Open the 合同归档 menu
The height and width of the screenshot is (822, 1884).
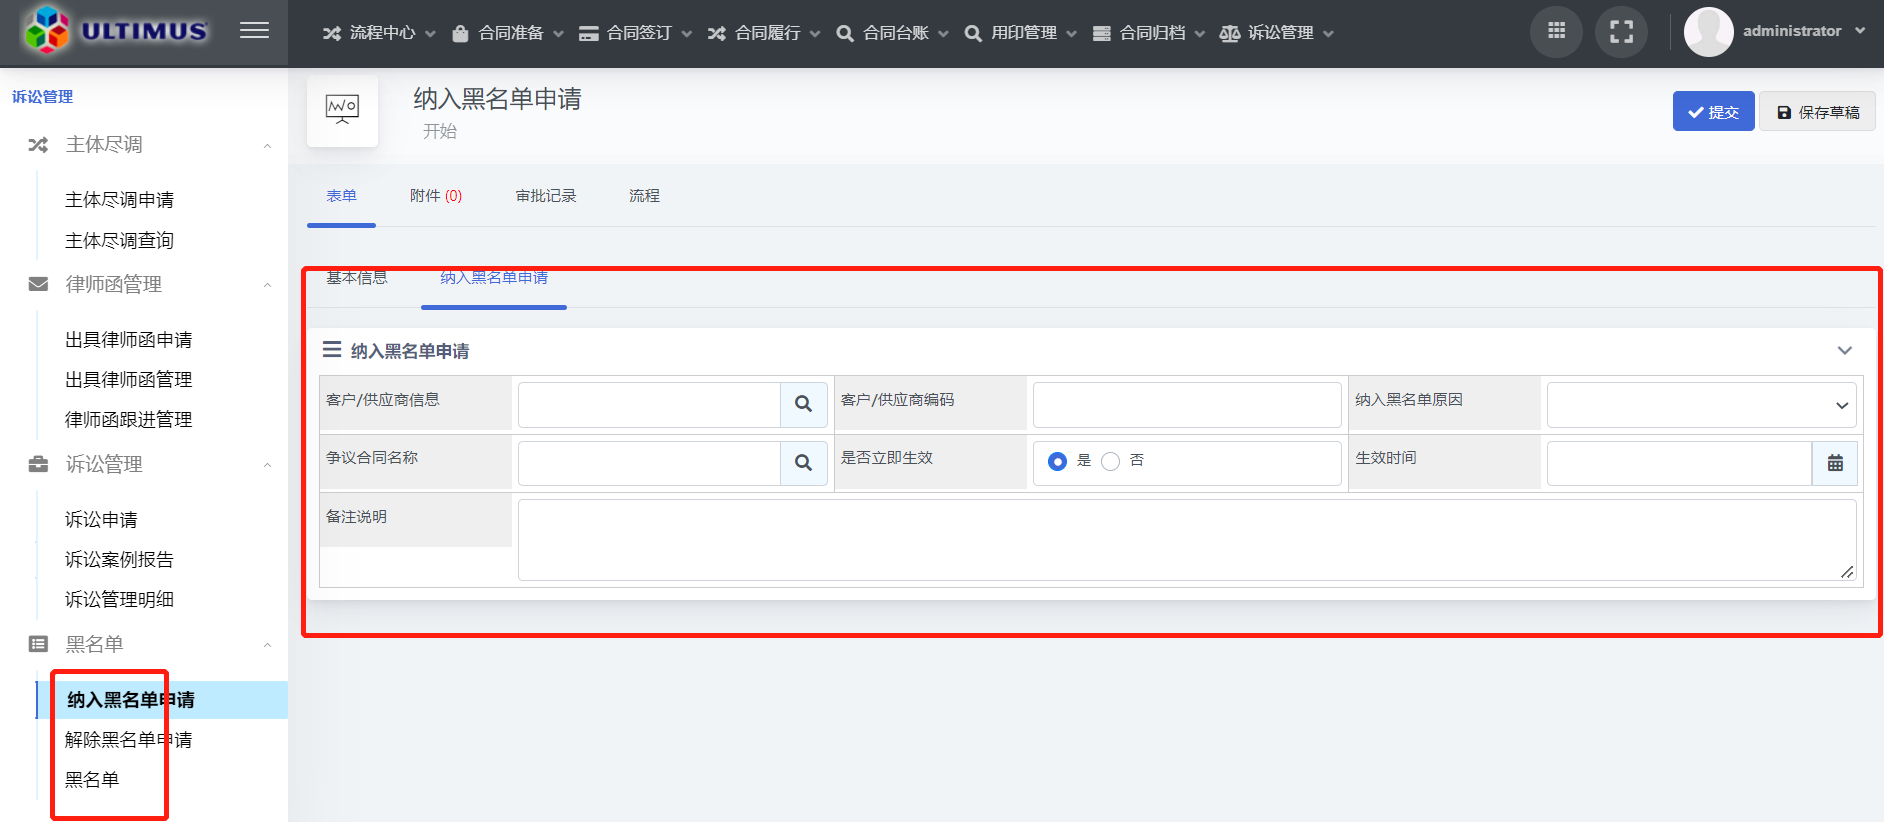1149,33
